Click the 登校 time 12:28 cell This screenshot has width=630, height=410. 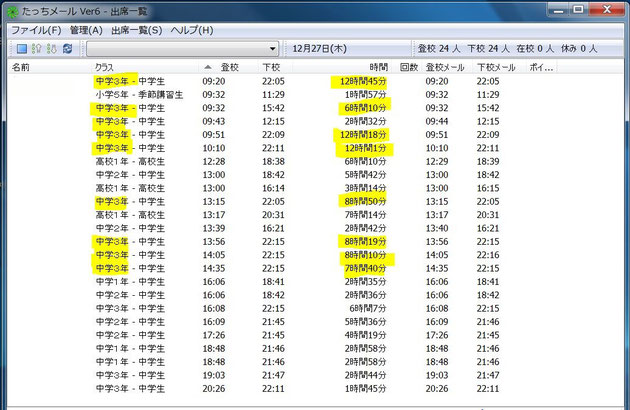[x=214, y=161]
